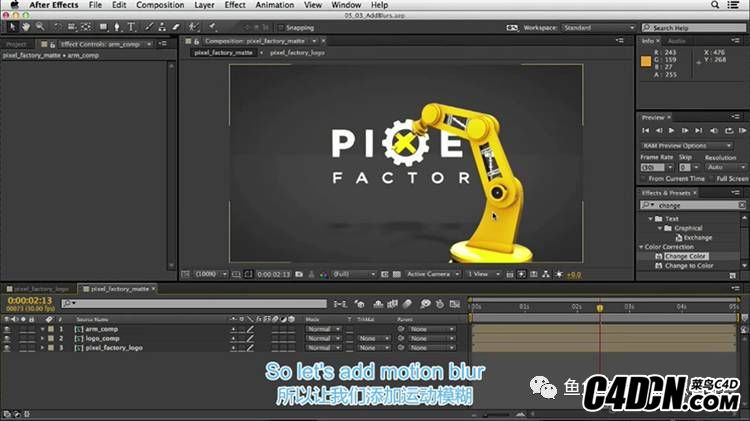Switch to pixel_factory_logo timeline tab

[x=41, y=289]
